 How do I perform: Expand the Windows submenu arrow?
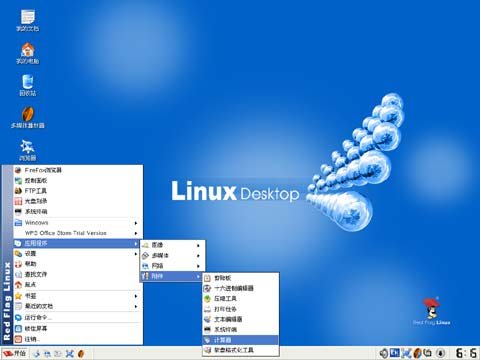click(136, 223)
